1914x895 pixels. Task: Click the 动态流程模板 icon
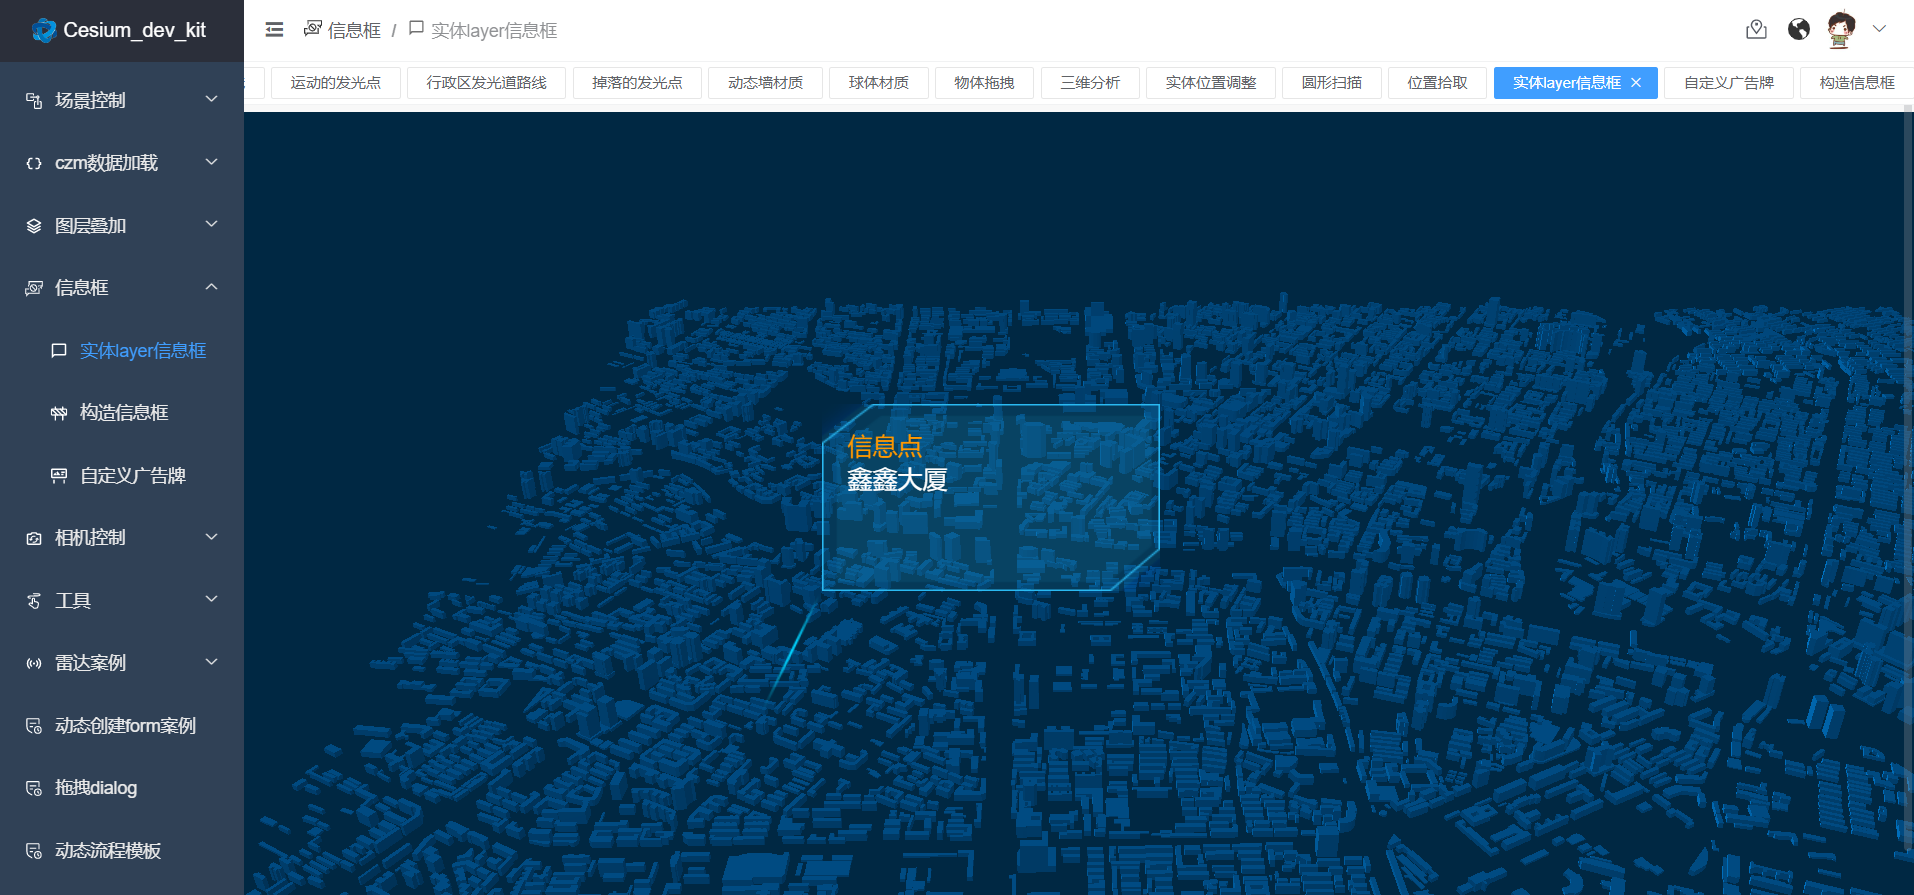34,851
